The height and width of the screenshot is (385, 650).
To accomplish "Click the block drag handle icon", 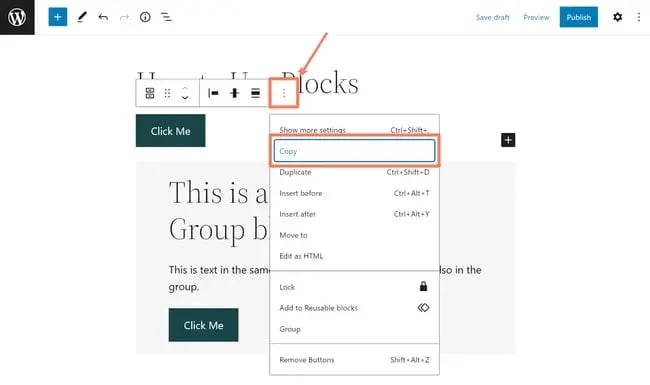I will point(167,93).
